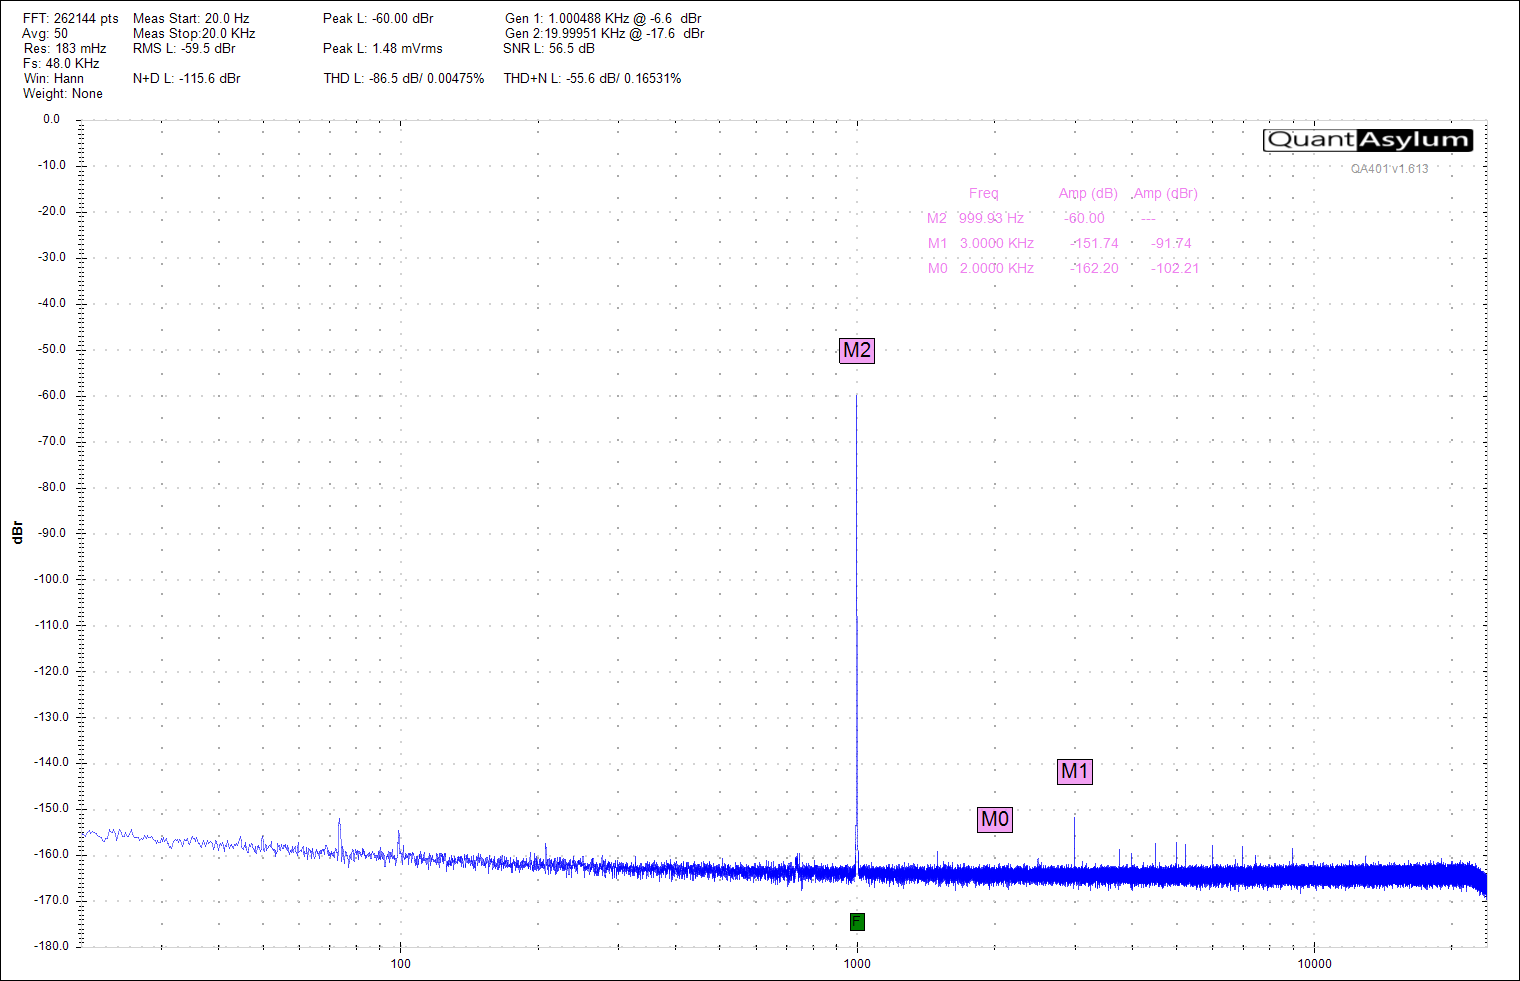Select Meas Start: 20.0 Hz text
Image resolution: width=1520 pixels, height=981 pixels.
pos(191,19)
